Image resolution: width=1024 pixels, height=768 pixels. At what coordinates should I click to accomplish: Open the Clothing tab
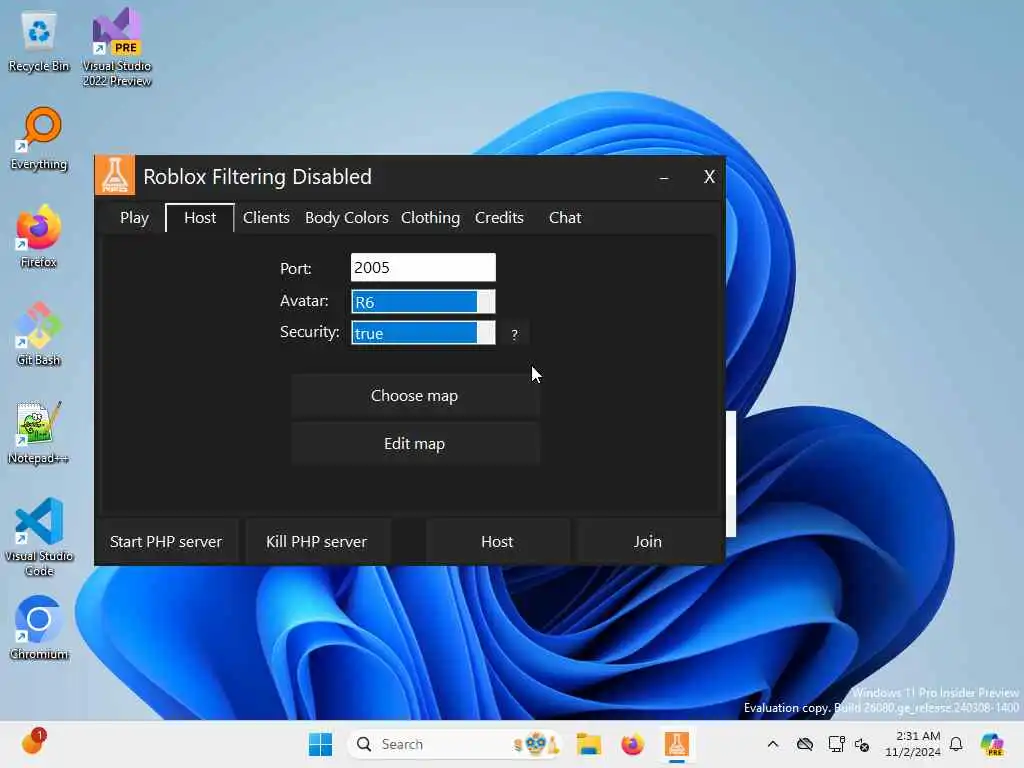430,217
